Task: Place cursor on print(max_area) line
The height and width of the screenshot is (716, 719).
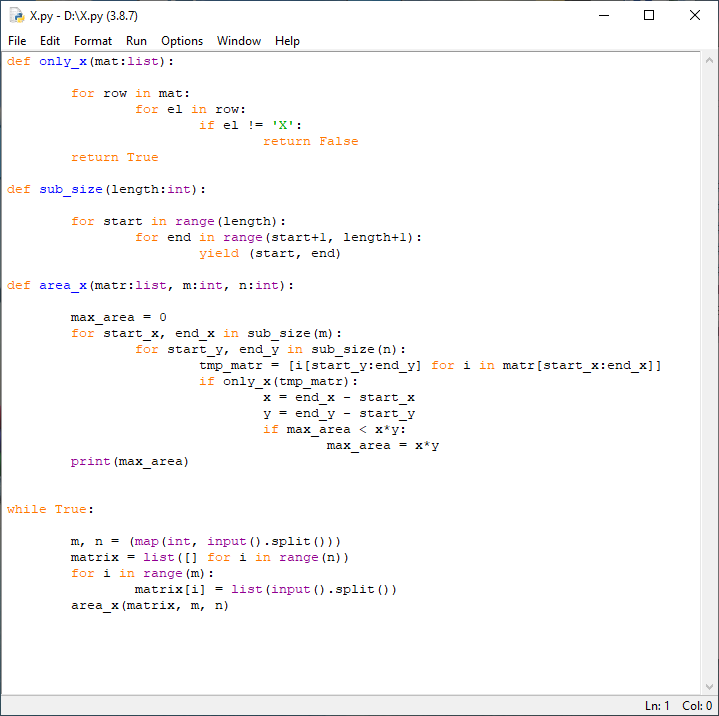Action: (x=129, y=461)
